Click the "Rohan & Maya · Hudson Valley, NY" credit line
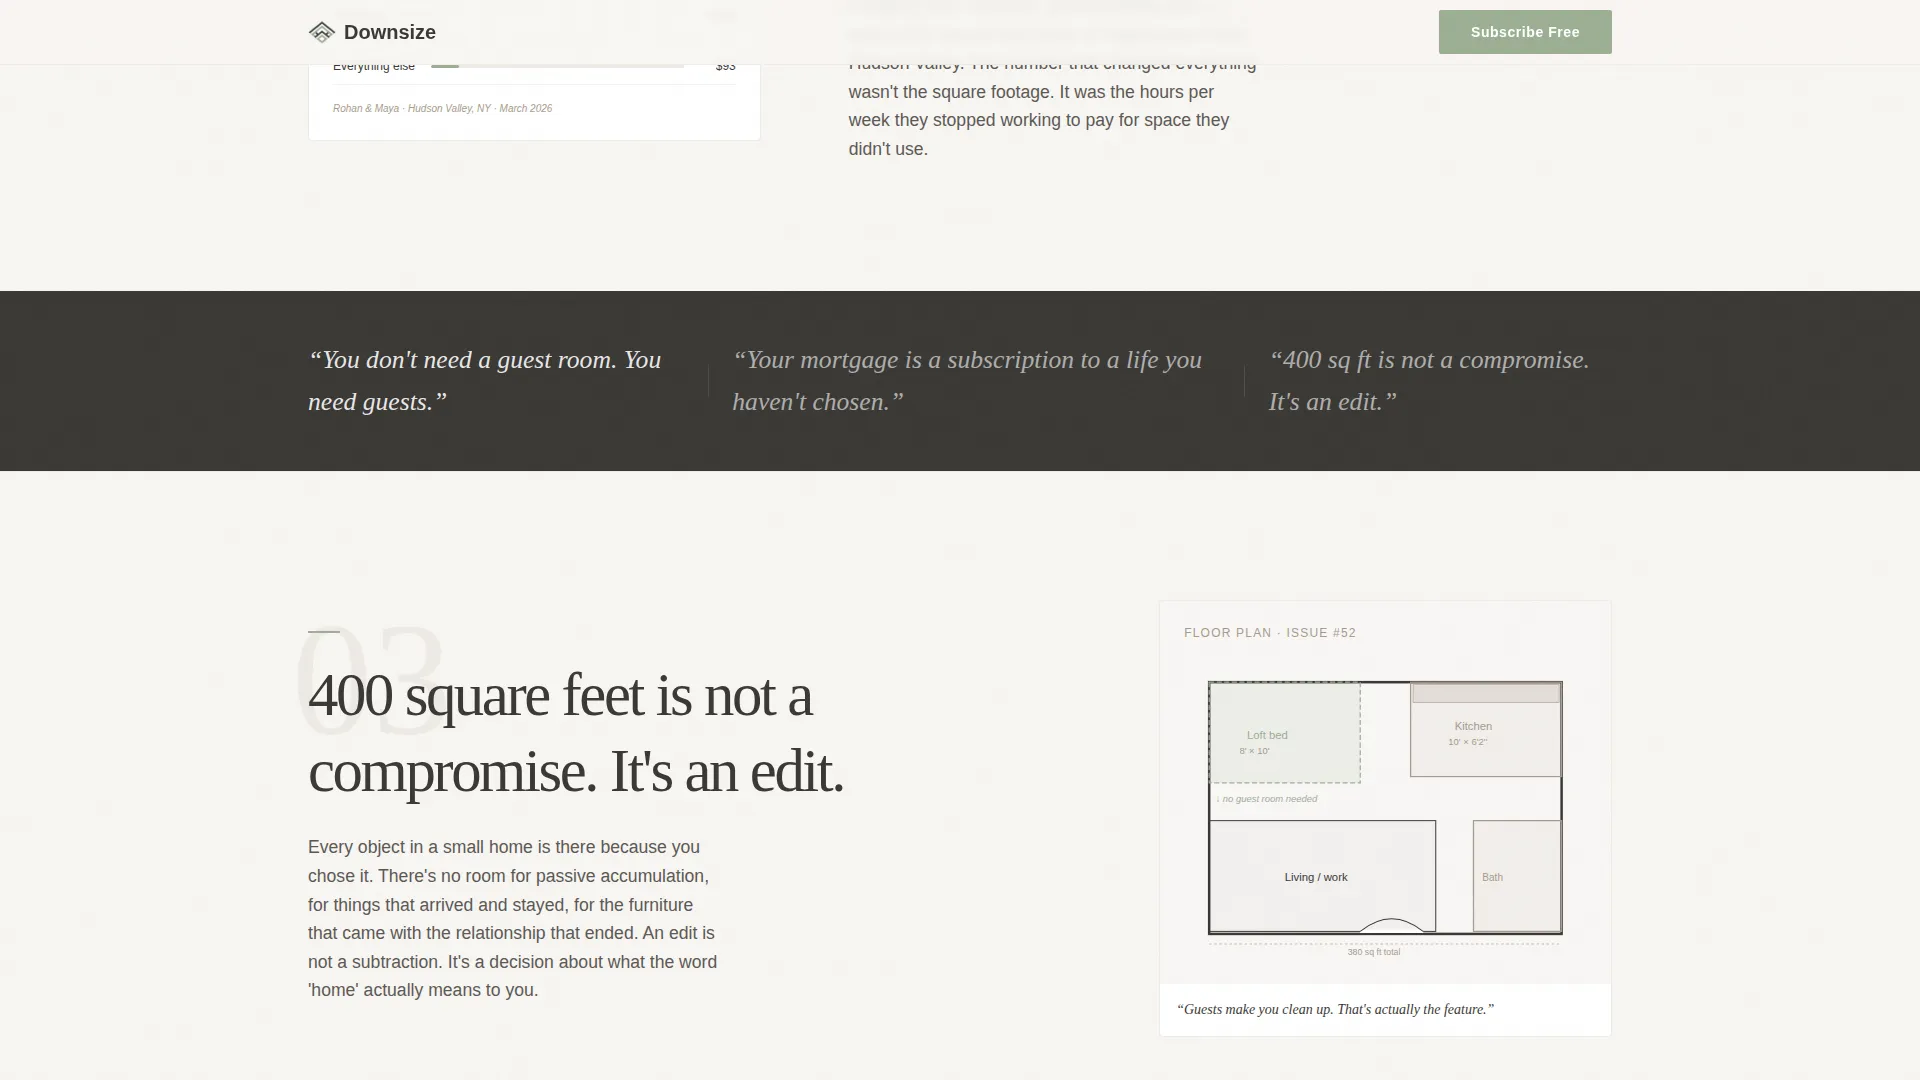The image size is (1920, 1080). (x=442, y=108)
